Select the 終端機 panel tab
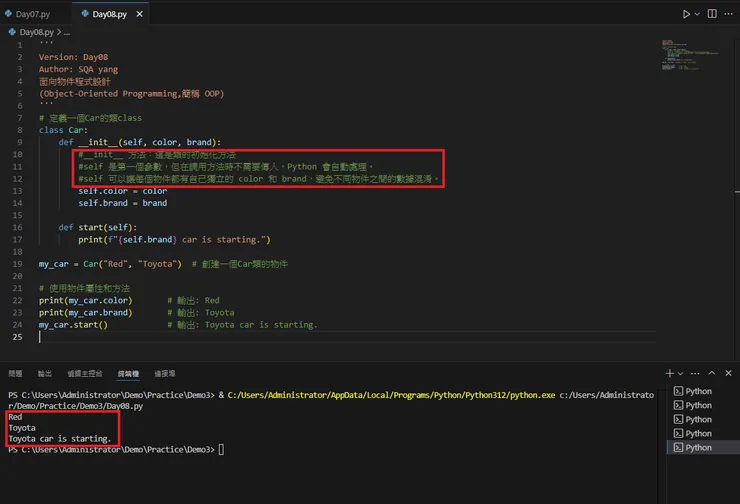Screen dimensions: 740x504 (128, 373)
